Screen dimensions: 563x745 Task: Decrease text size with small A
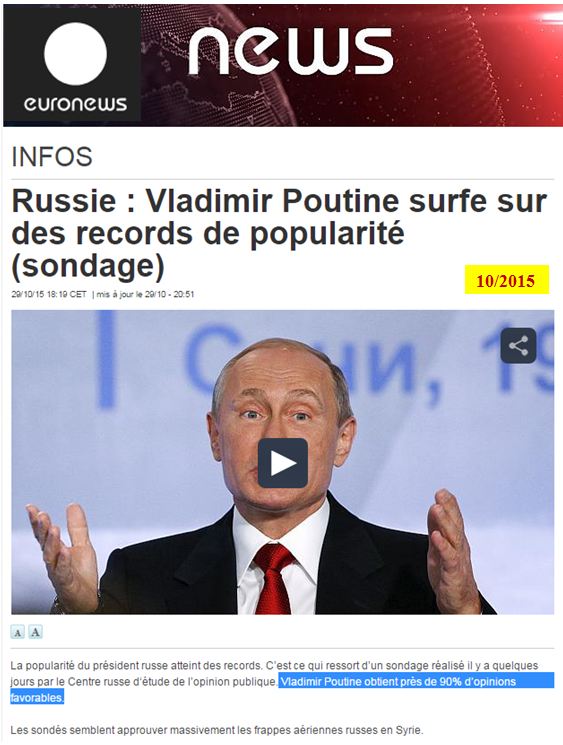click(18, 632)
